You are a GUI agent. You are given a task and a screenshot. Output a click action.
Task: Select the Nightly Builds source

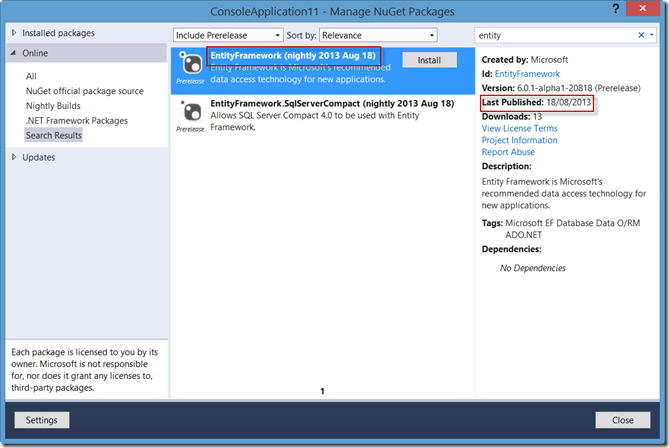53,105
